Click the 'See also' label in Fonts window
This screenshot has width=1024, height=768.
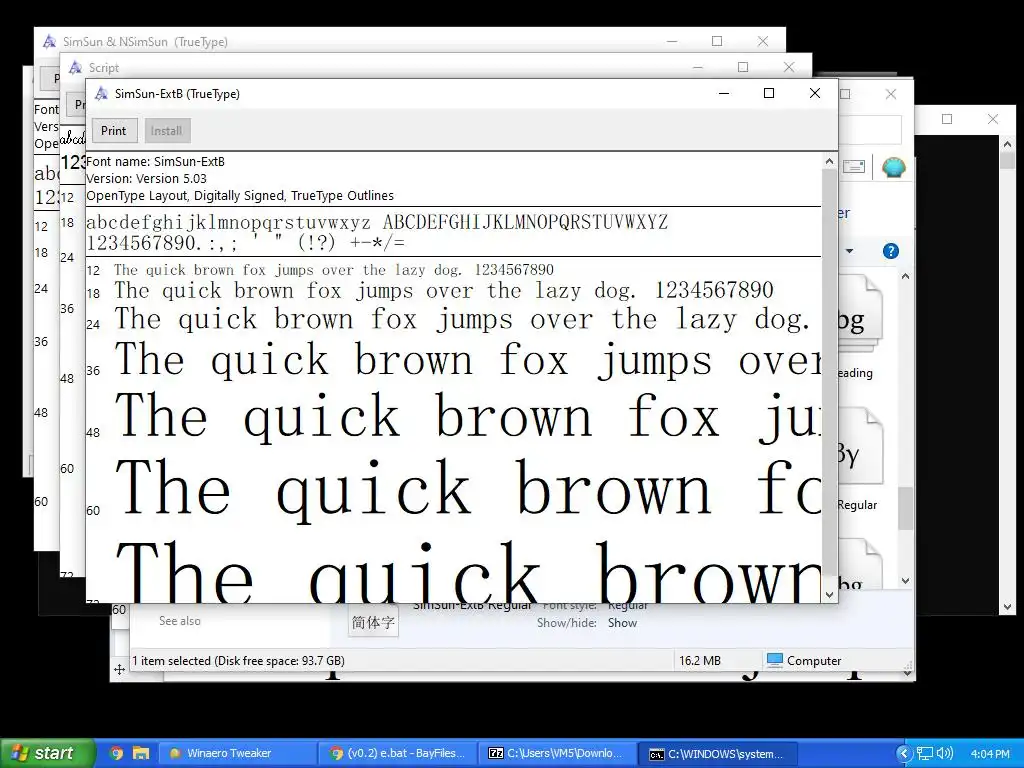pos(180,621)
